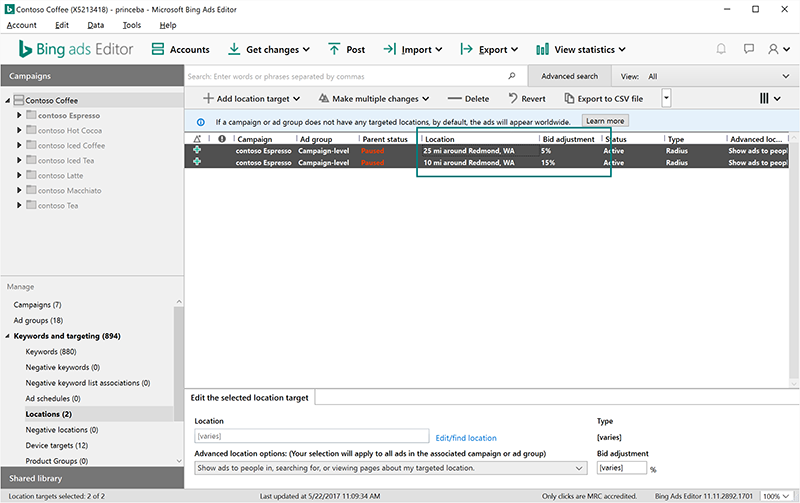Click the Bid adjustment percentage field
Viewport: 800px width, 503px height.
point(621,468)
